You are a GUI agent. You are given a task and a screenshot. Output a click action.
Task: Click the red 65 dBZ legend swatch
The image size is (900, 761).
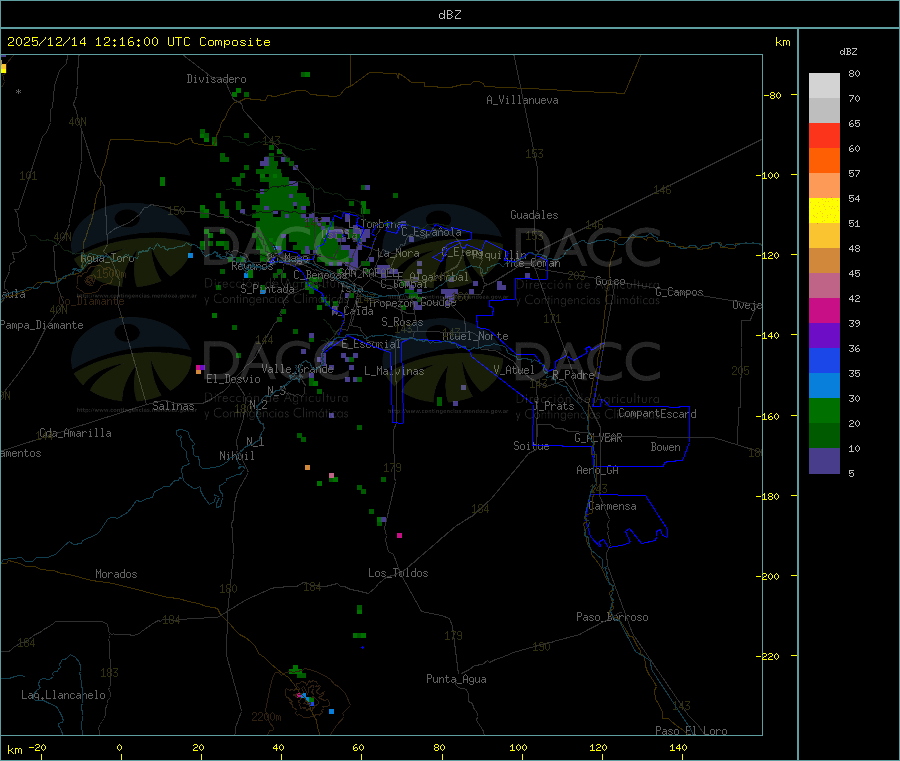pyautogui.click(x=824, y=135)
